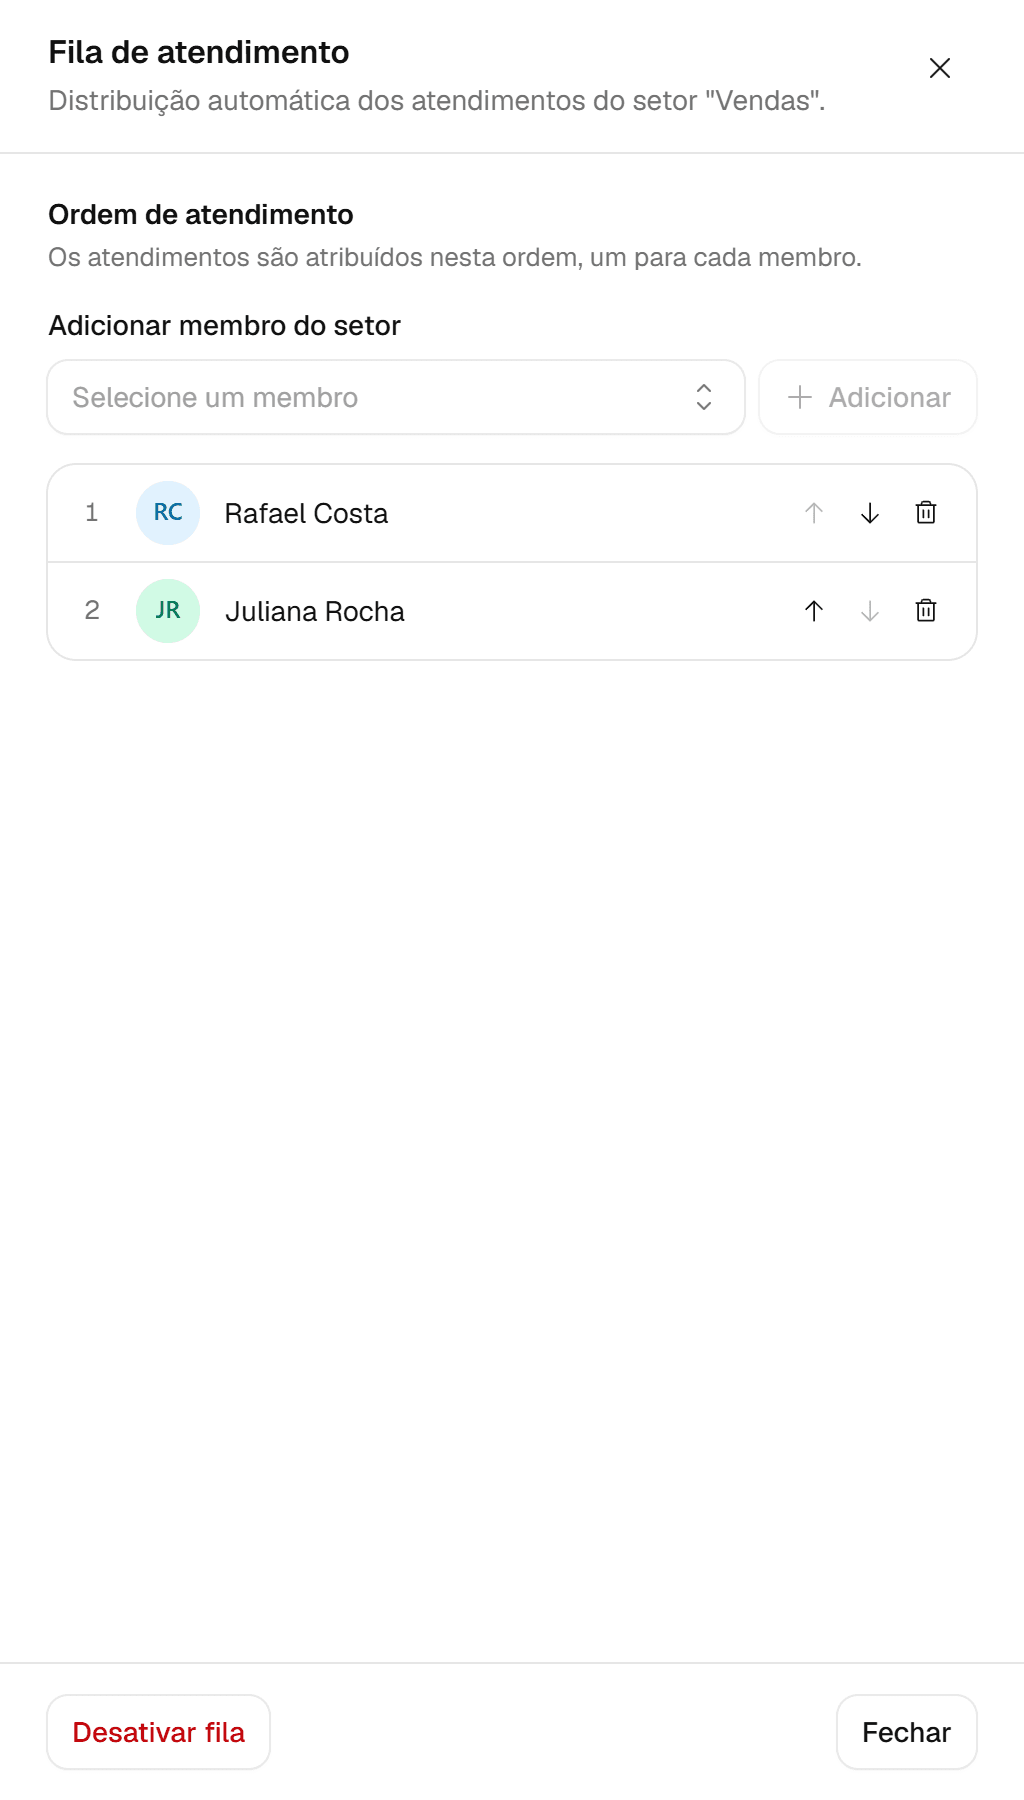Delete Juliana Rocha using the trash icon
Viewport: 1024px width, 1800px height.
point(926,611)
